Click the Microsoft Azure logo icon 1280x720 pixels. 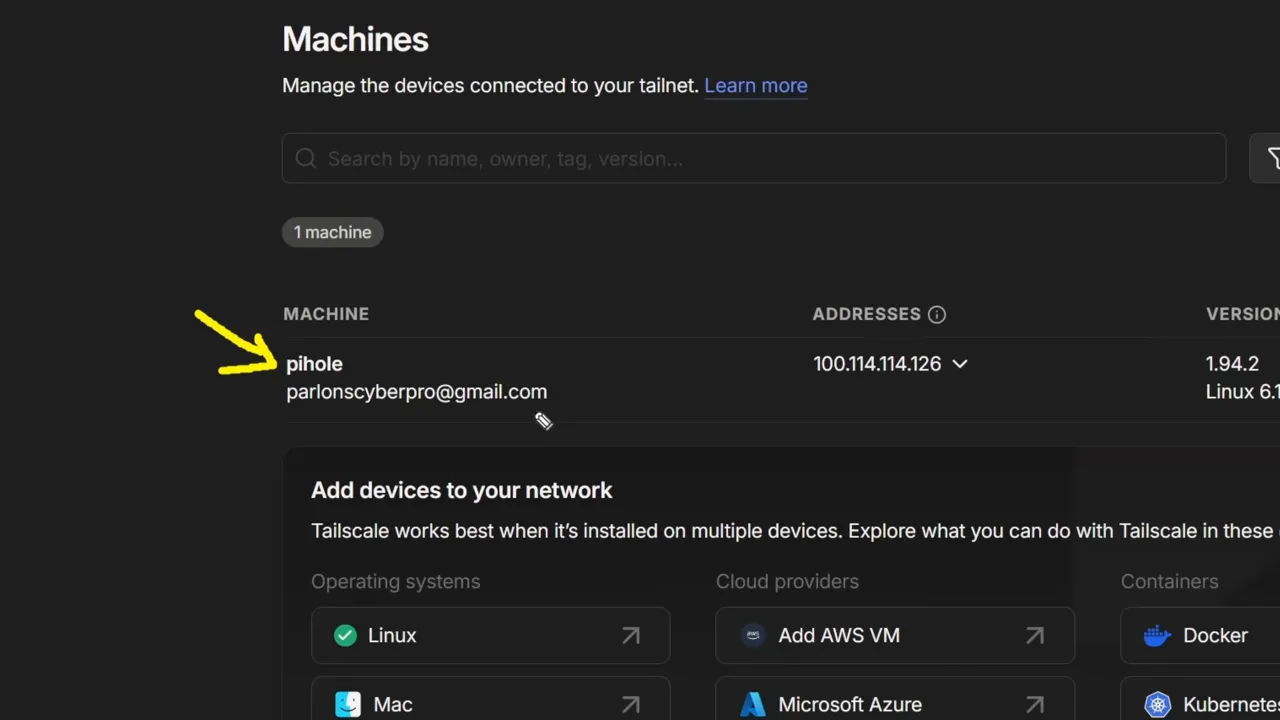click(x=753, y=703)
